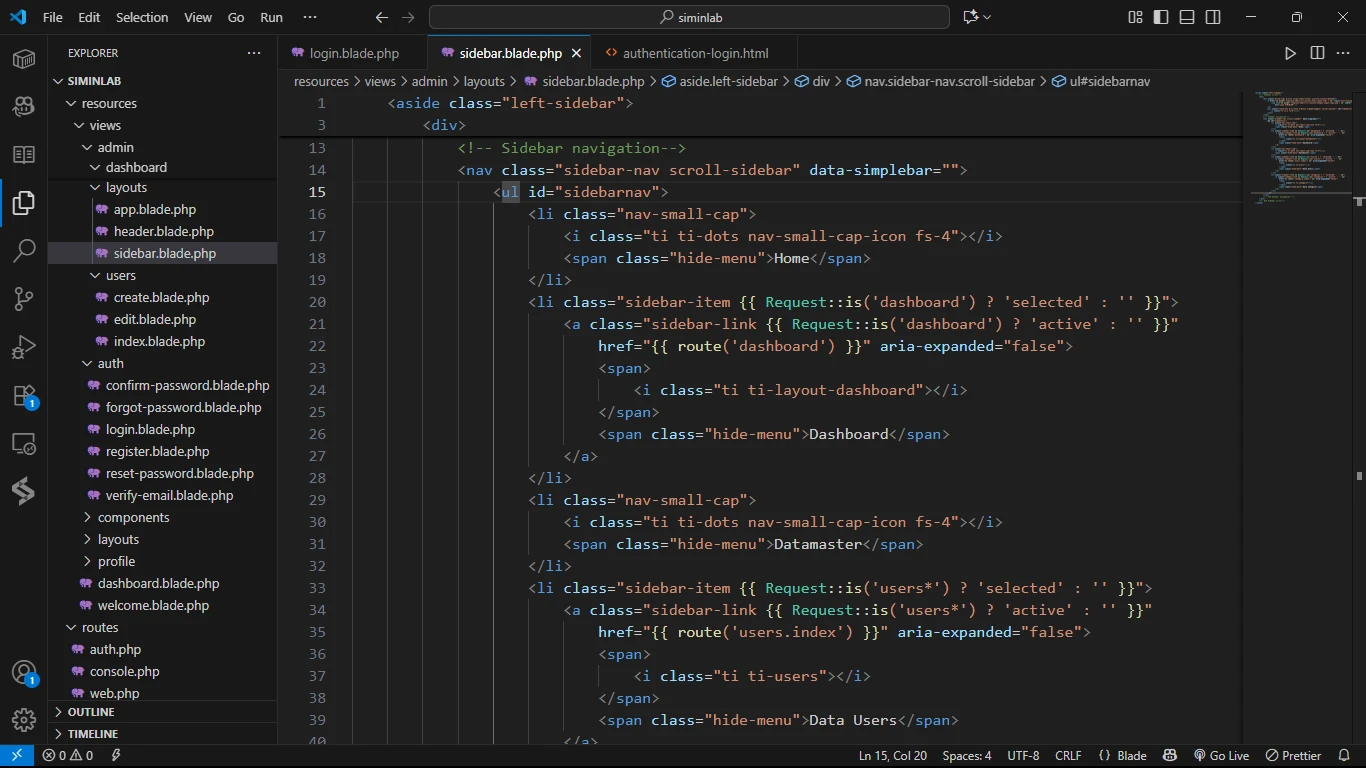1366x768 pixels.
Task: Open the Manage gear settings icon
Action: [24, 720]
